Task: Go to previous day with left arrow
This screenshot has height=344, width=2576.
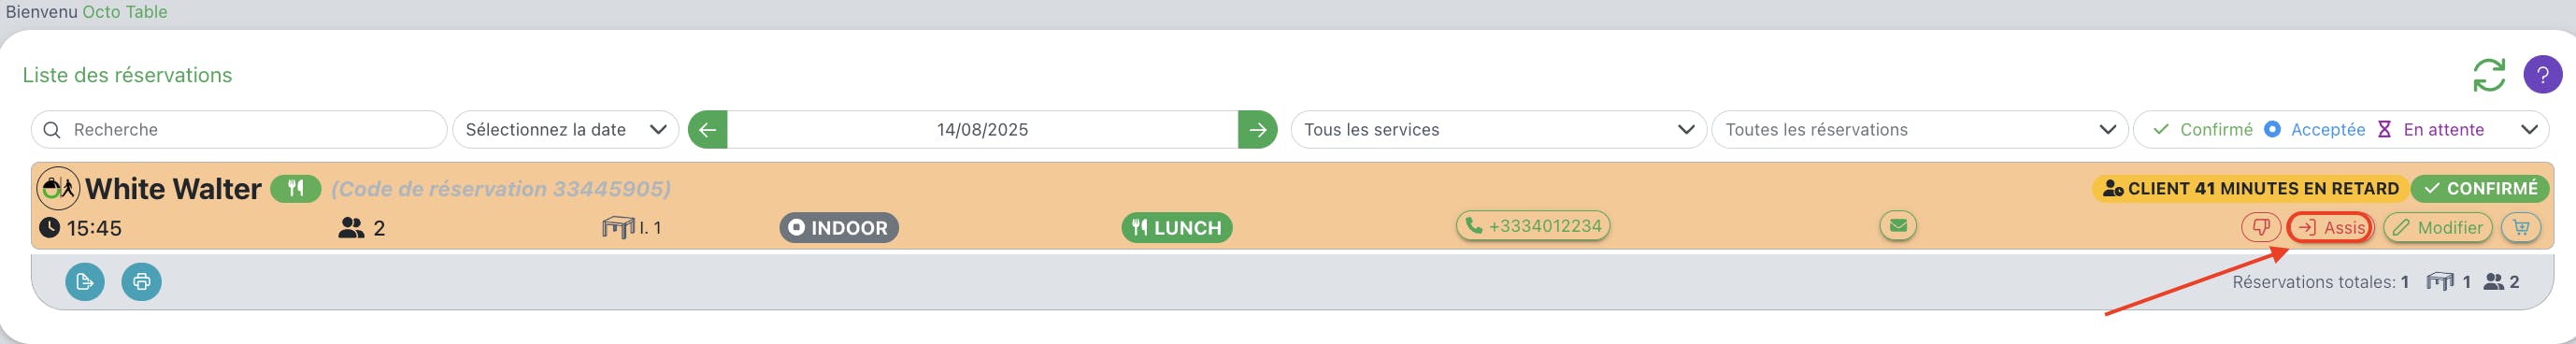Action: click(707, 130)
